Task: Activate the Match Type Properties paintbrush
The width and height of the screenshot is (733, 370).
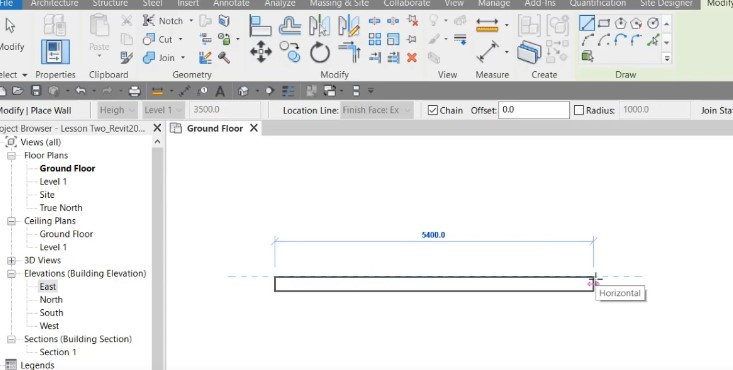Action: click(x=127, y=58)
